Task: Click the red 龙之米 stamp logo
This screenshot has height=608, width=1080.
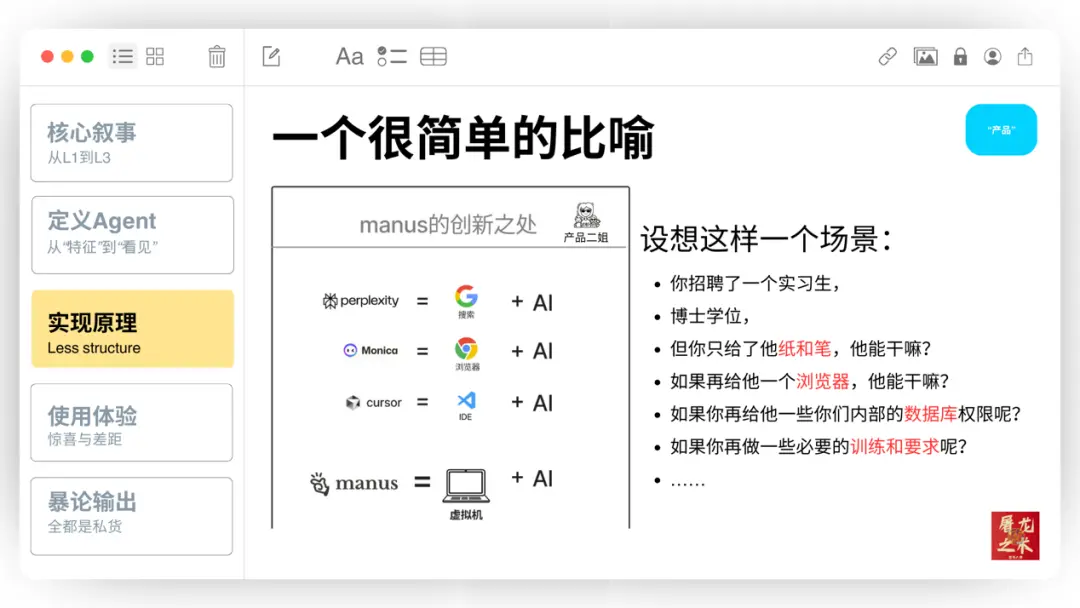Action: point(1015,535)
